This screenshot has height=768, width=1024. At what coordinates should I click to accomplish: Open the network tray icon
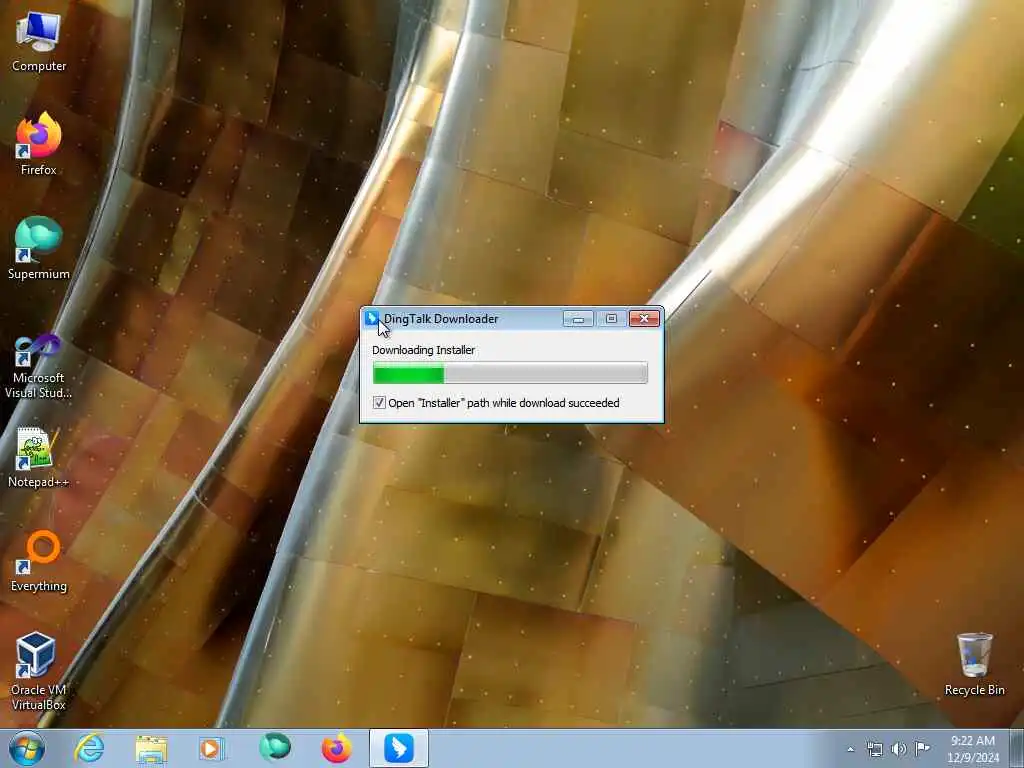874,749
